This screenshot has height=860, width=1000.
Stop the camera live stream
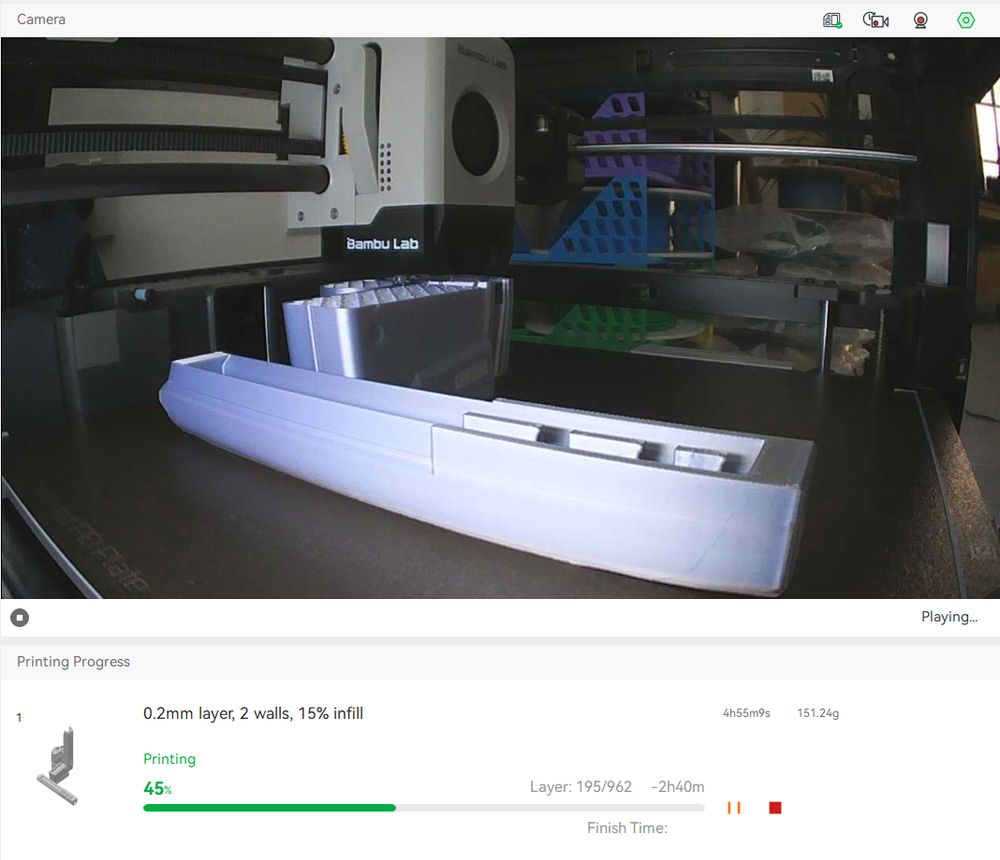click(20, 618)
